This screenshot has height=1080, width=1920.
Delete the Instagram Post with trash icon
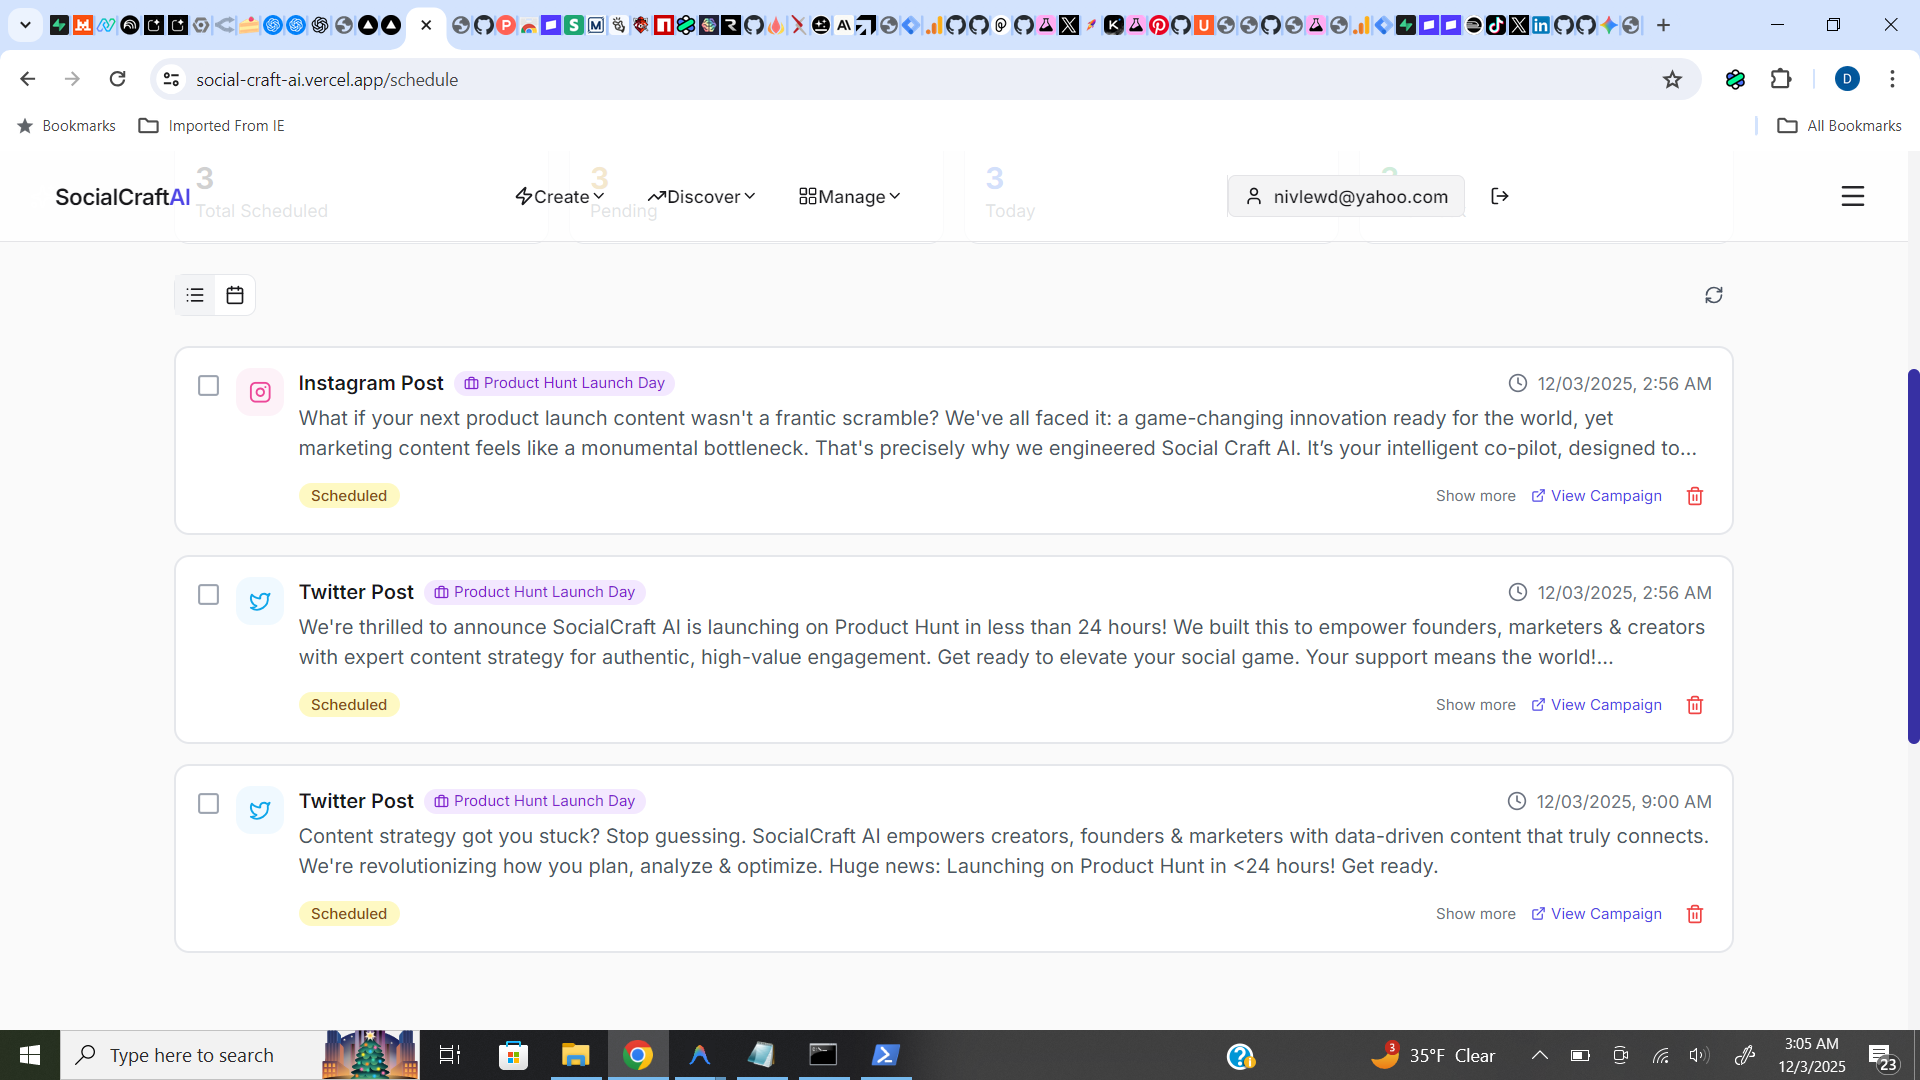tap(1694, 496)
